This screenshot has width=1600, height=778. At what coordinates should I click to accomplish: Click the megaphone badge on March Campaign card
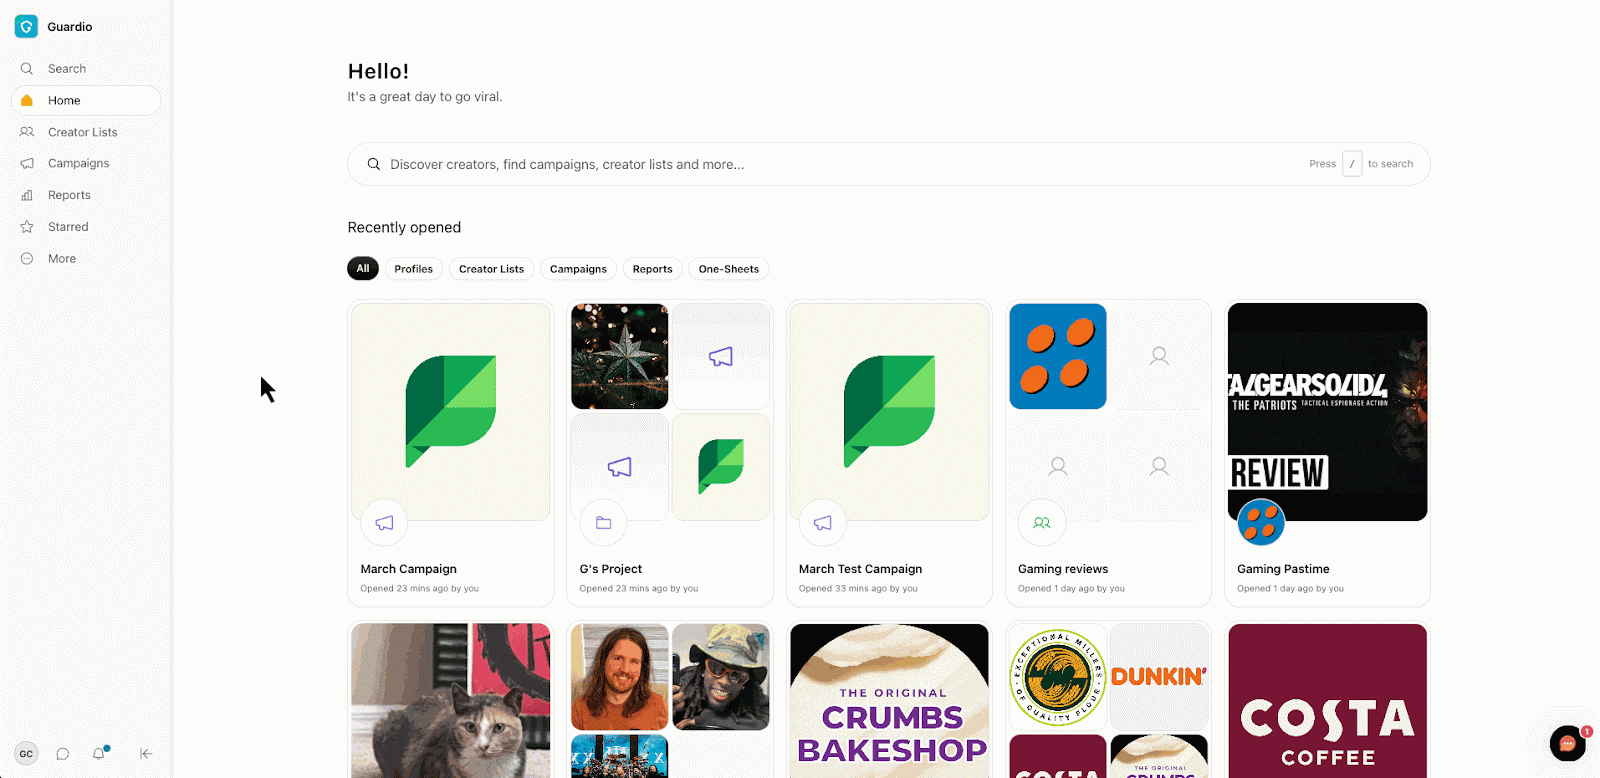tap(384, 522)
